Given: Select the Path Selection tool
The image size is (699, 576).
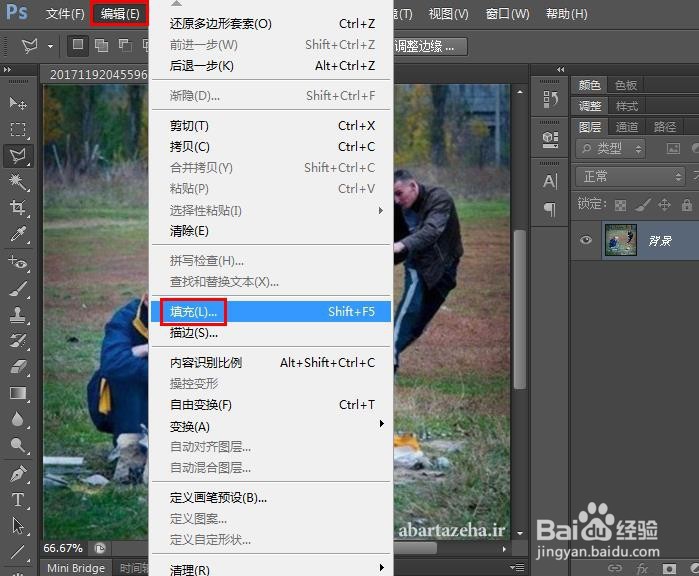Looking at the screenshot, I should (18, 526).
